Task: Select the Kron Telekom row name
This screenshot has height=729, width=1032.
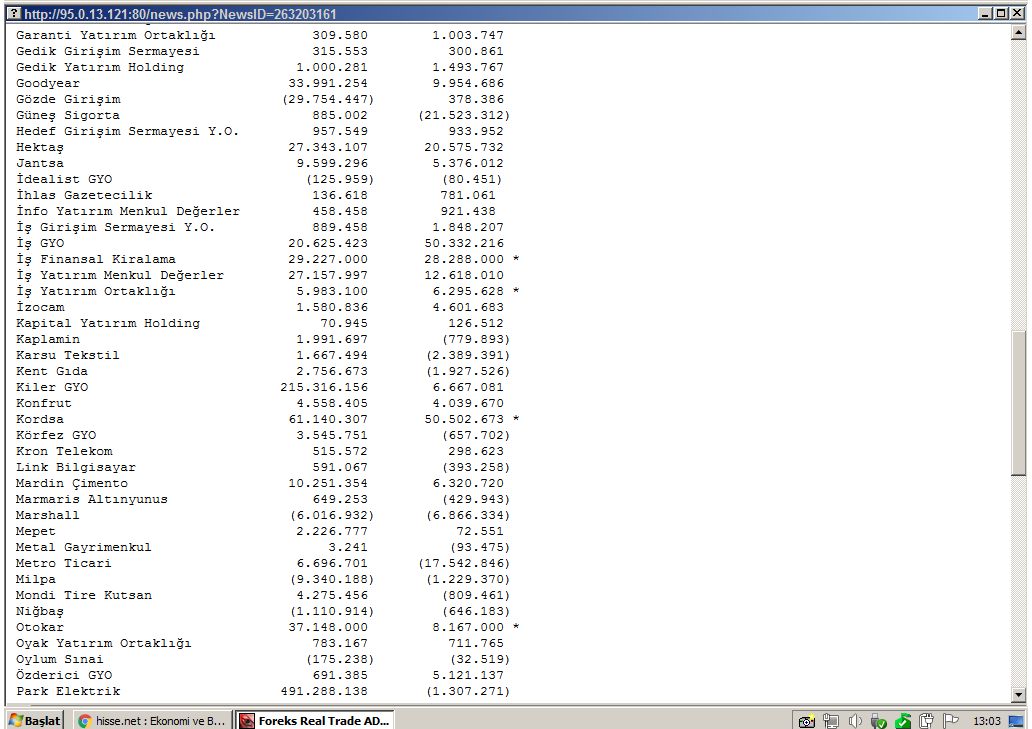Action: pyautogui.click(x=64, y=451)
